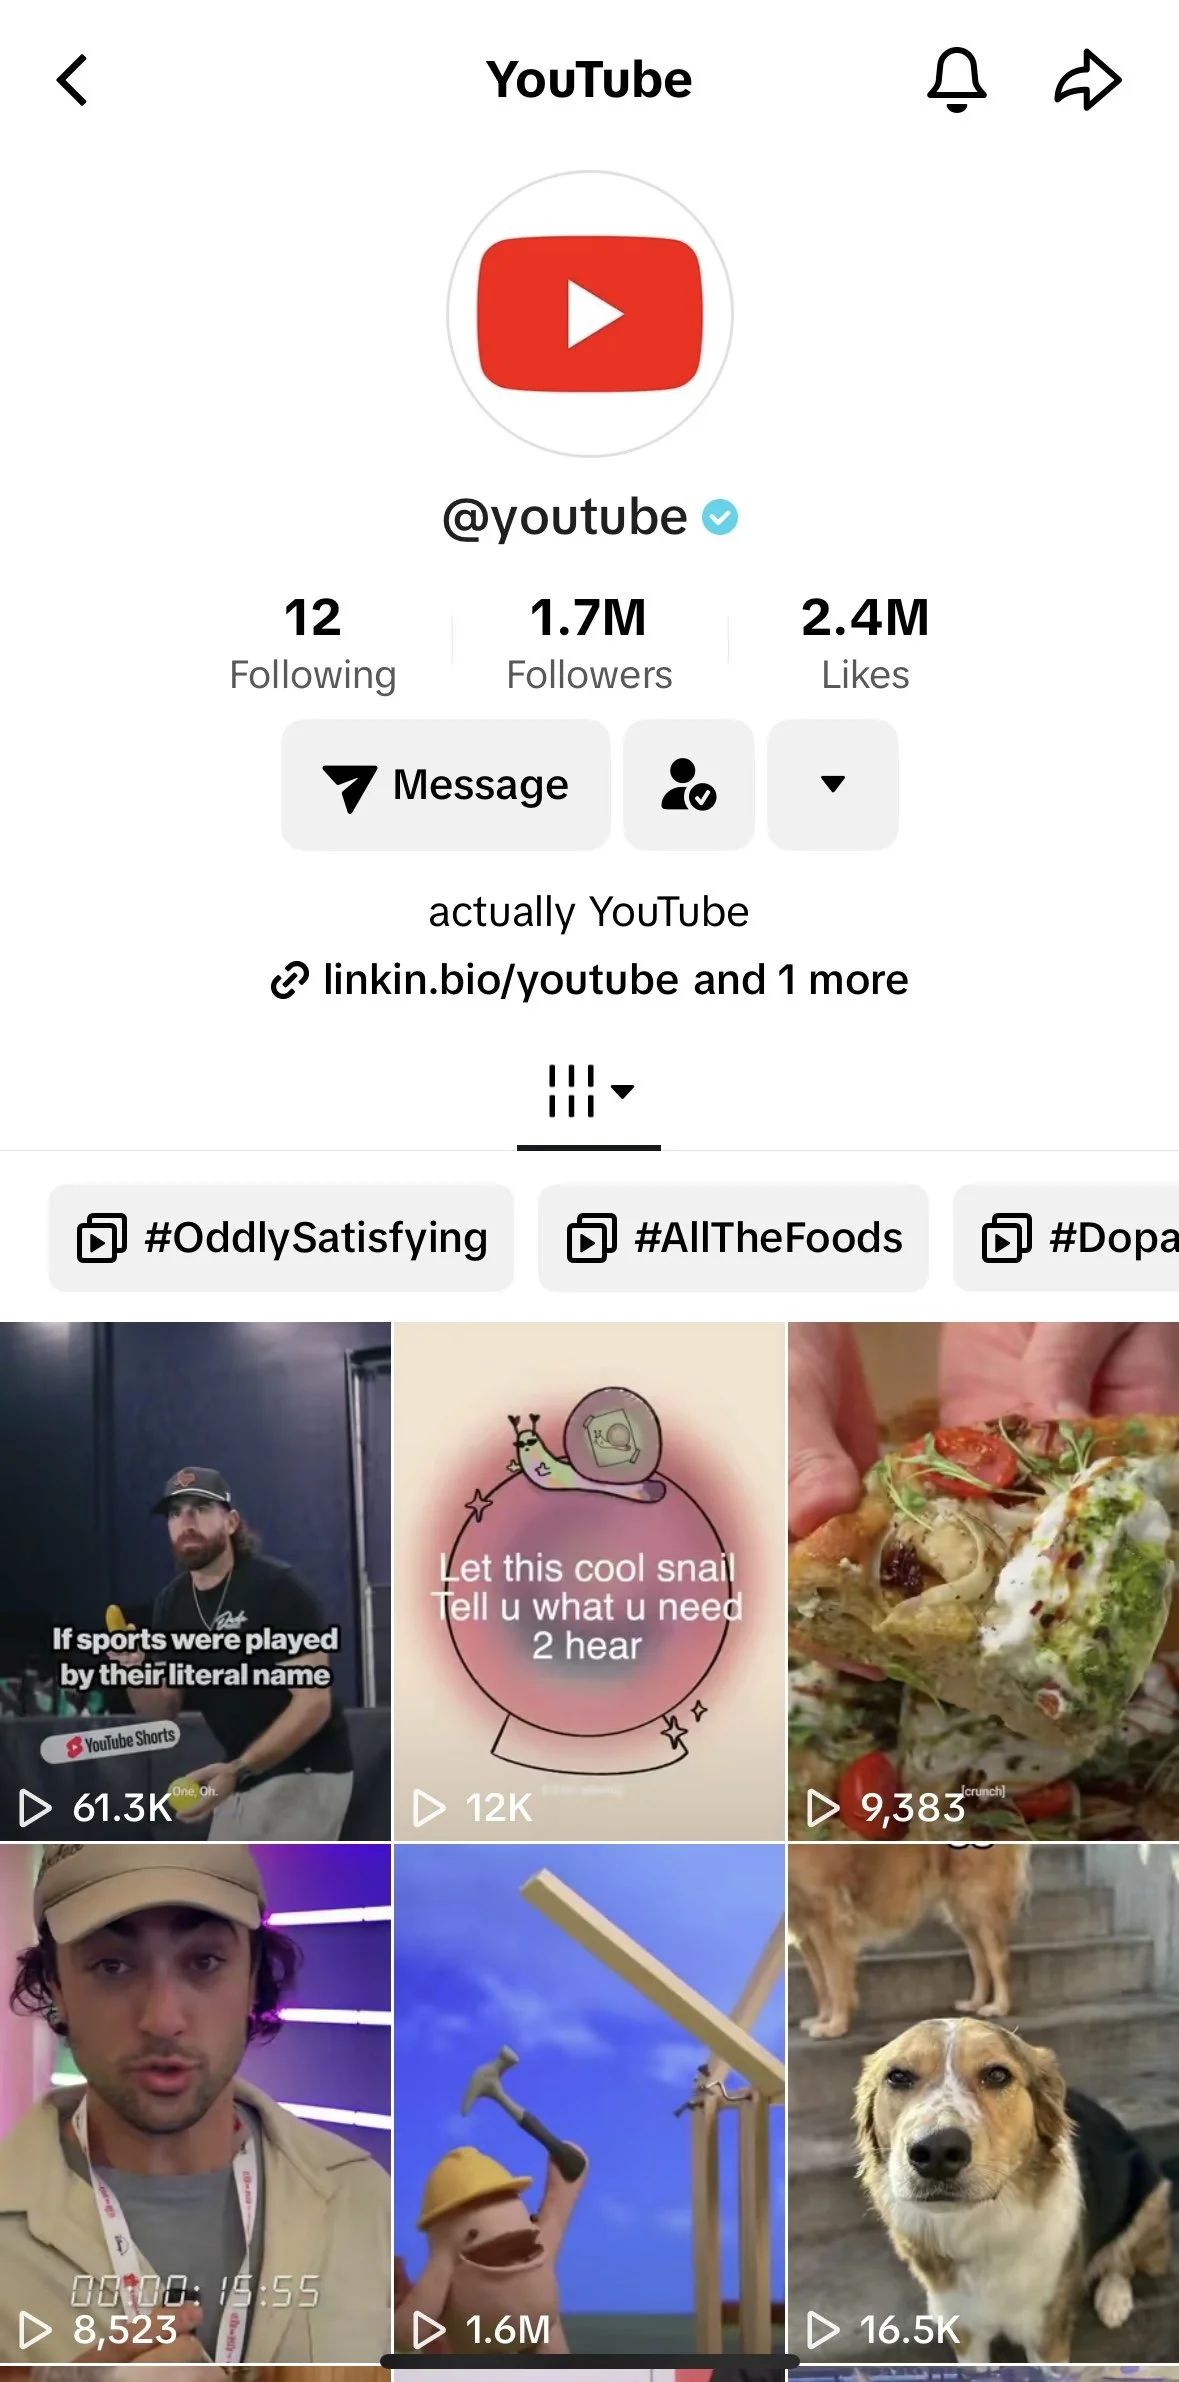The image size is (1179, 2382).
Task: Open the YouTube profile picture
Action: [590, 314]
